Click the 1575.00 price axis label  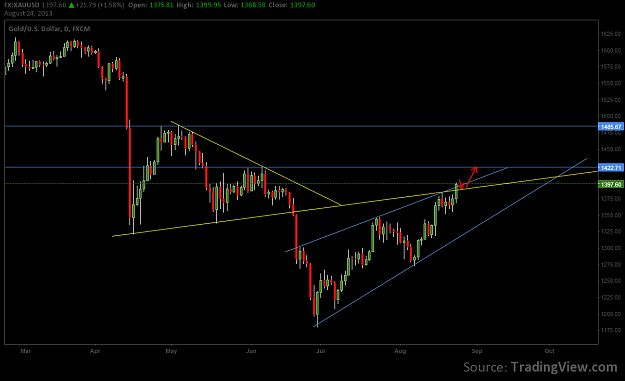pyautogui.click(x=611, y=67)
